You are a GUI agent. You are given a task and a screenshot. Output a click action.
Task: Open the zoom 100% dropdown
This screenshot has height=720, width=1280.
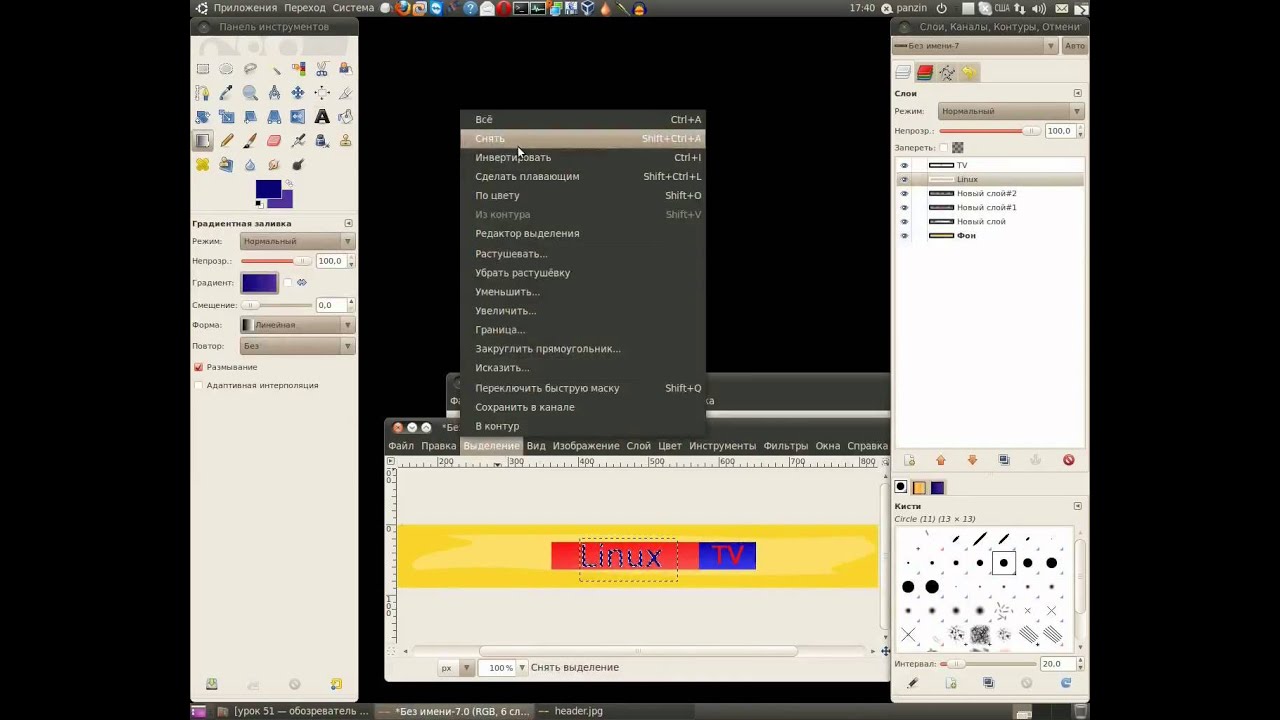[521, 667]
